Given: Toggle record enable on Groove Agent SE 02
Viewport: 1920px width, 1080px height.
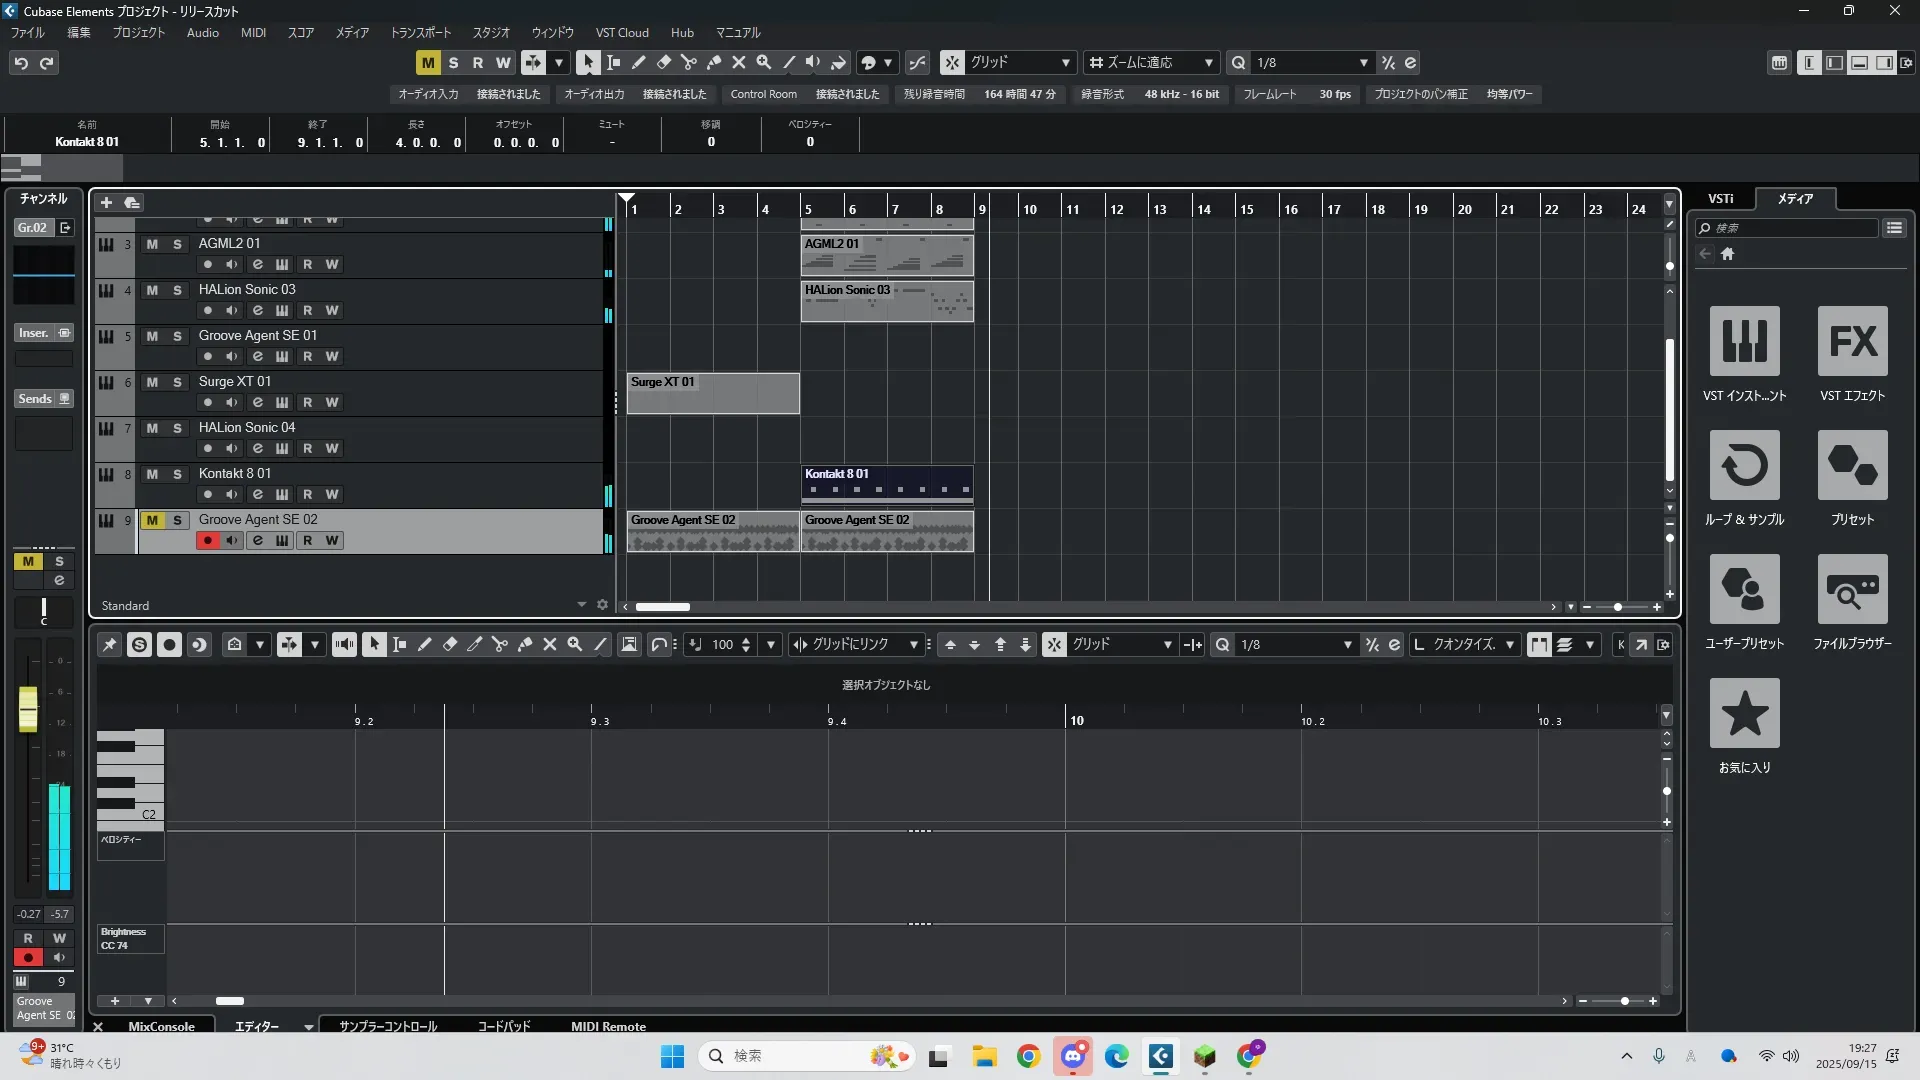Looking at the screenshot, I should click(207, 541).
